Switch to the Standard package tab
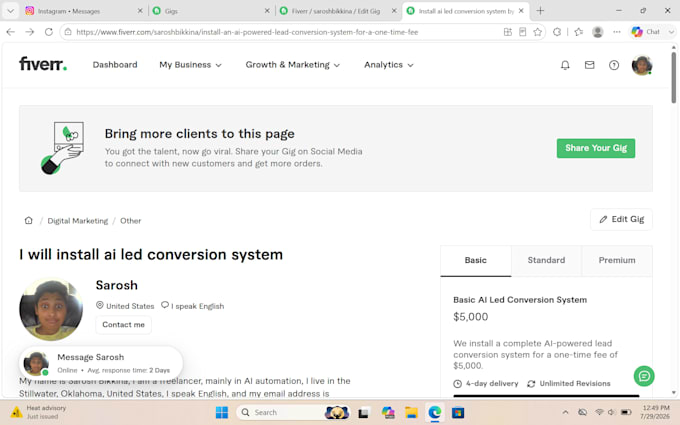 click(546, 260)
